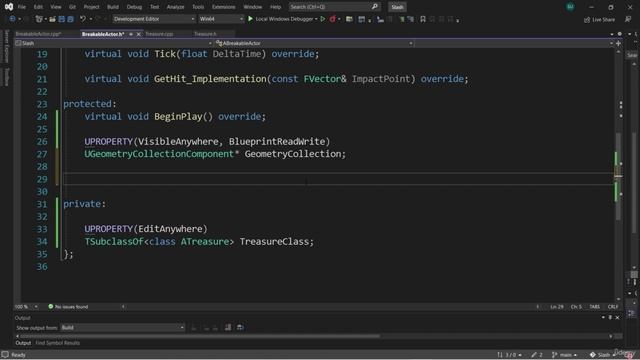Click the Slash solution name button
The width and height of the screenshot is (640, 360).
(397, 7)
